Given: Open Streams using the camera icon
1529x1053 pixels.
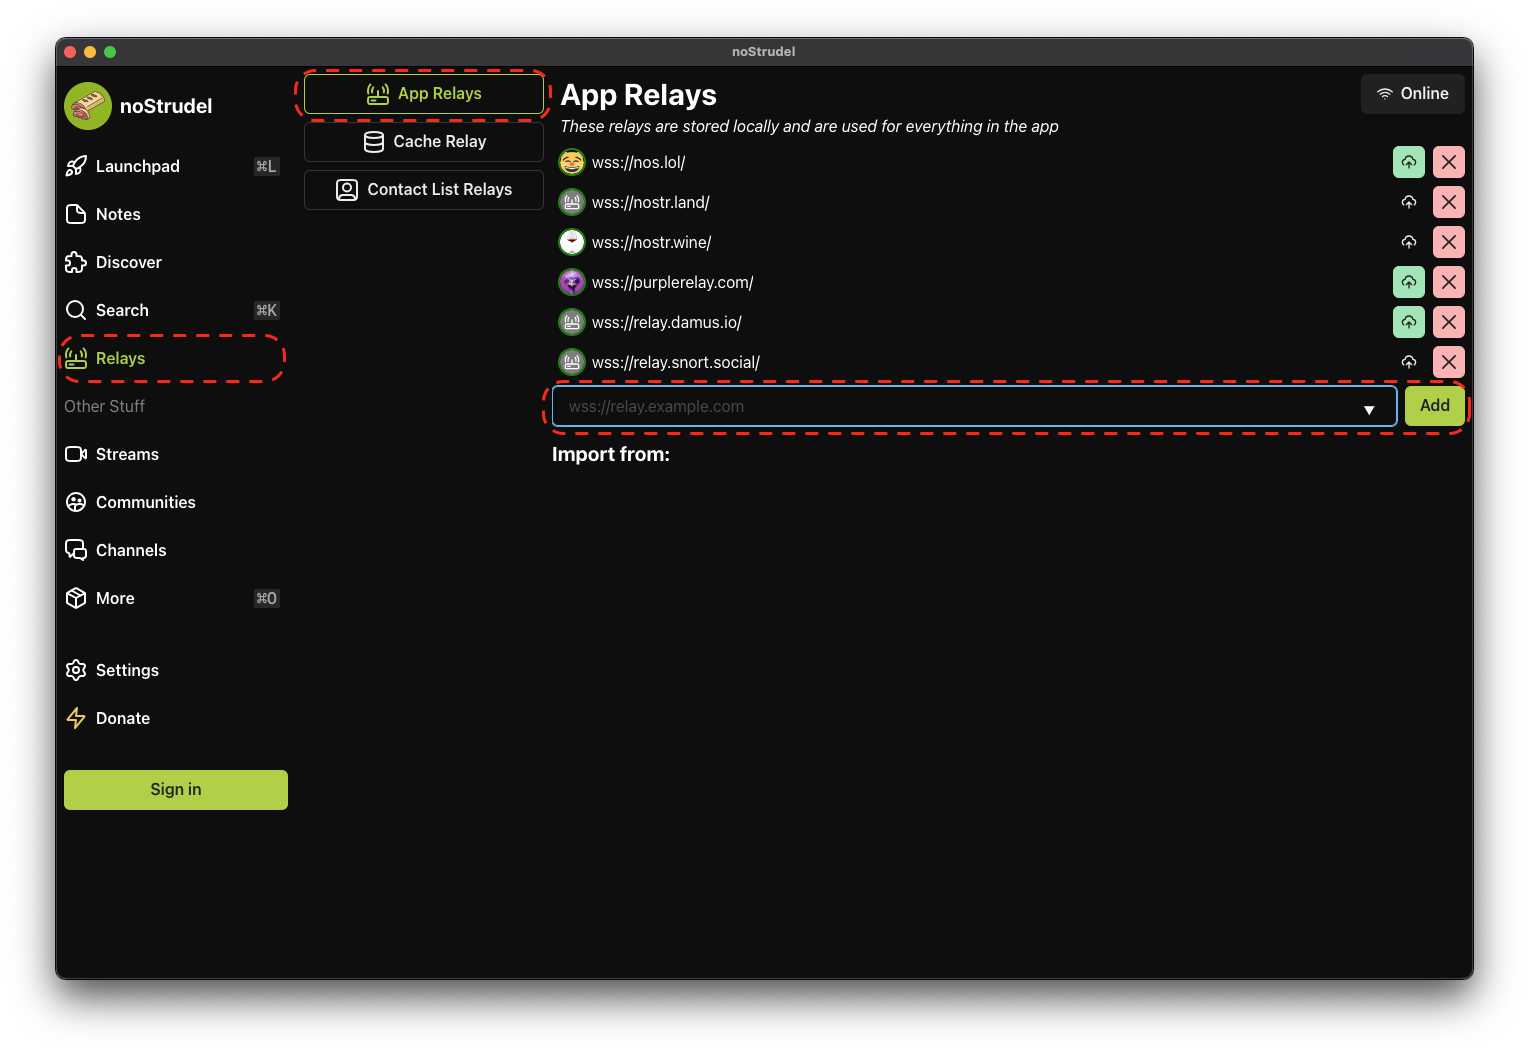Looking at the screenshot, I should pyautogui.click(x=76, y=454).
